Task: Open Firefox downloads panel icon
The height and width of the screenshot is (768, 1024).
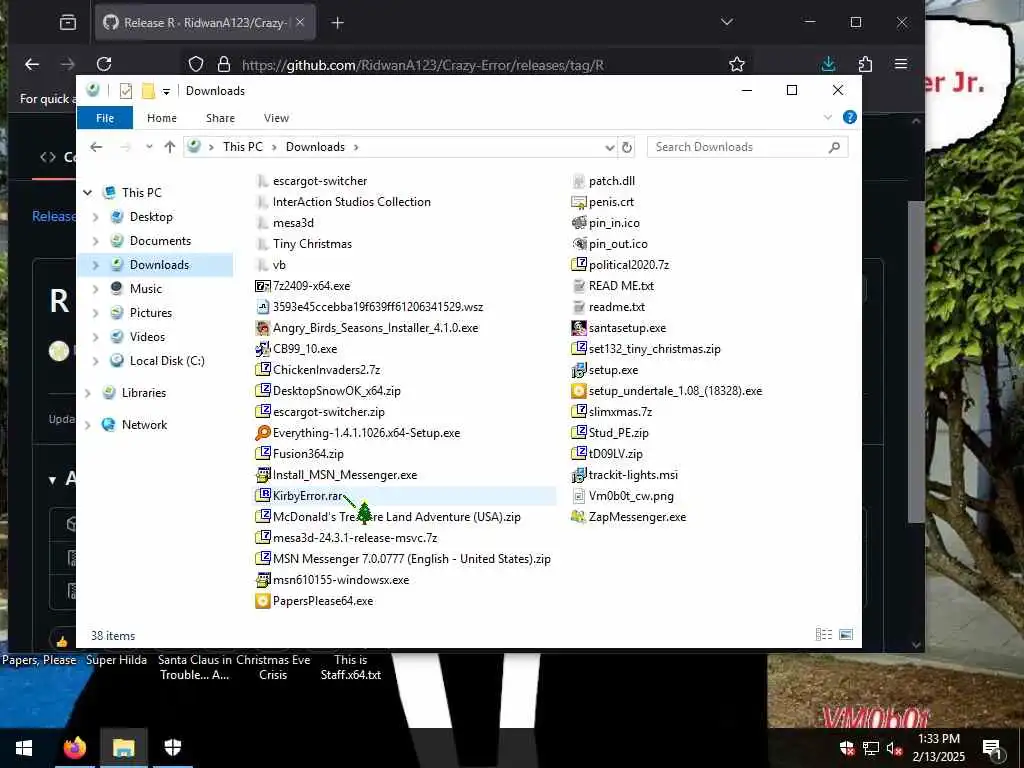Action: tap(828, 64)
